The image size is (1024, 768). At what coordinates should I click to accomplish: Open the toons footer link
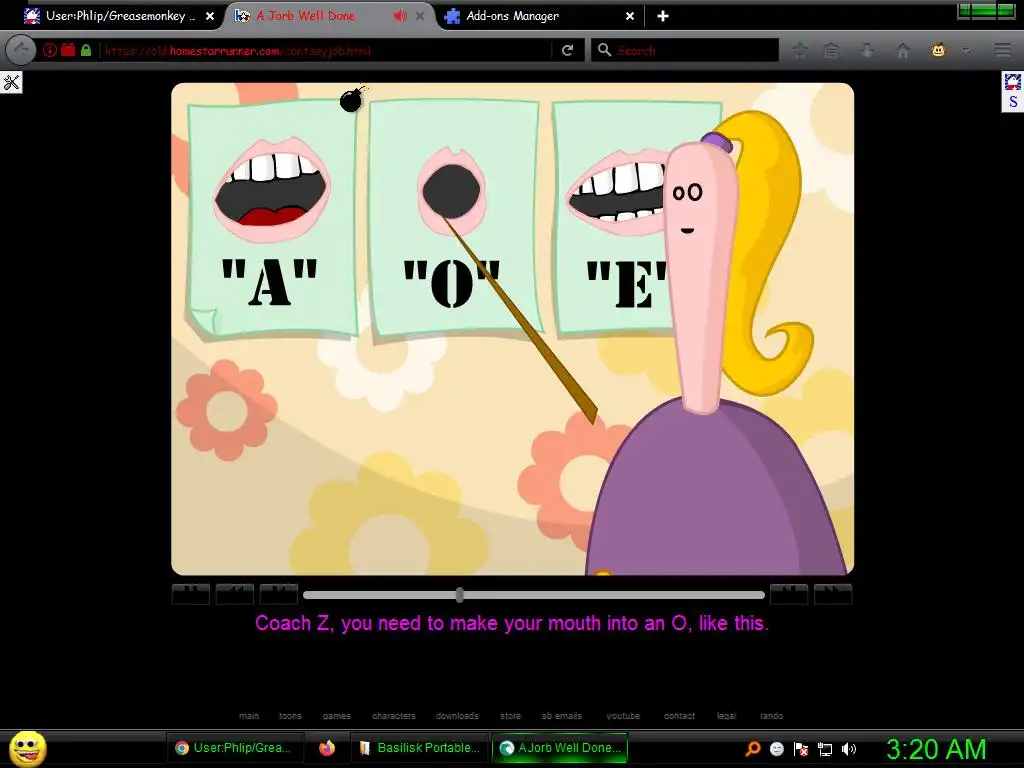(x=291, y=716)
